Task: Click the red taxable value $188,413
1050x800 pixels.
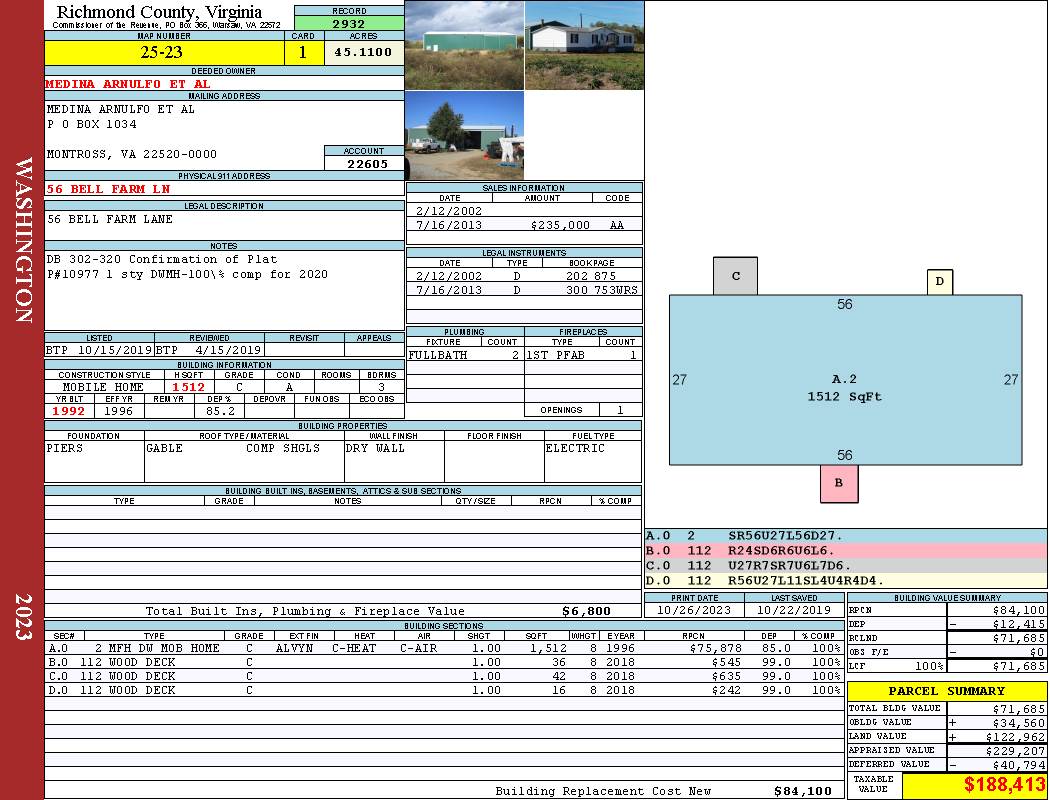Action: (x=974, y=786)
